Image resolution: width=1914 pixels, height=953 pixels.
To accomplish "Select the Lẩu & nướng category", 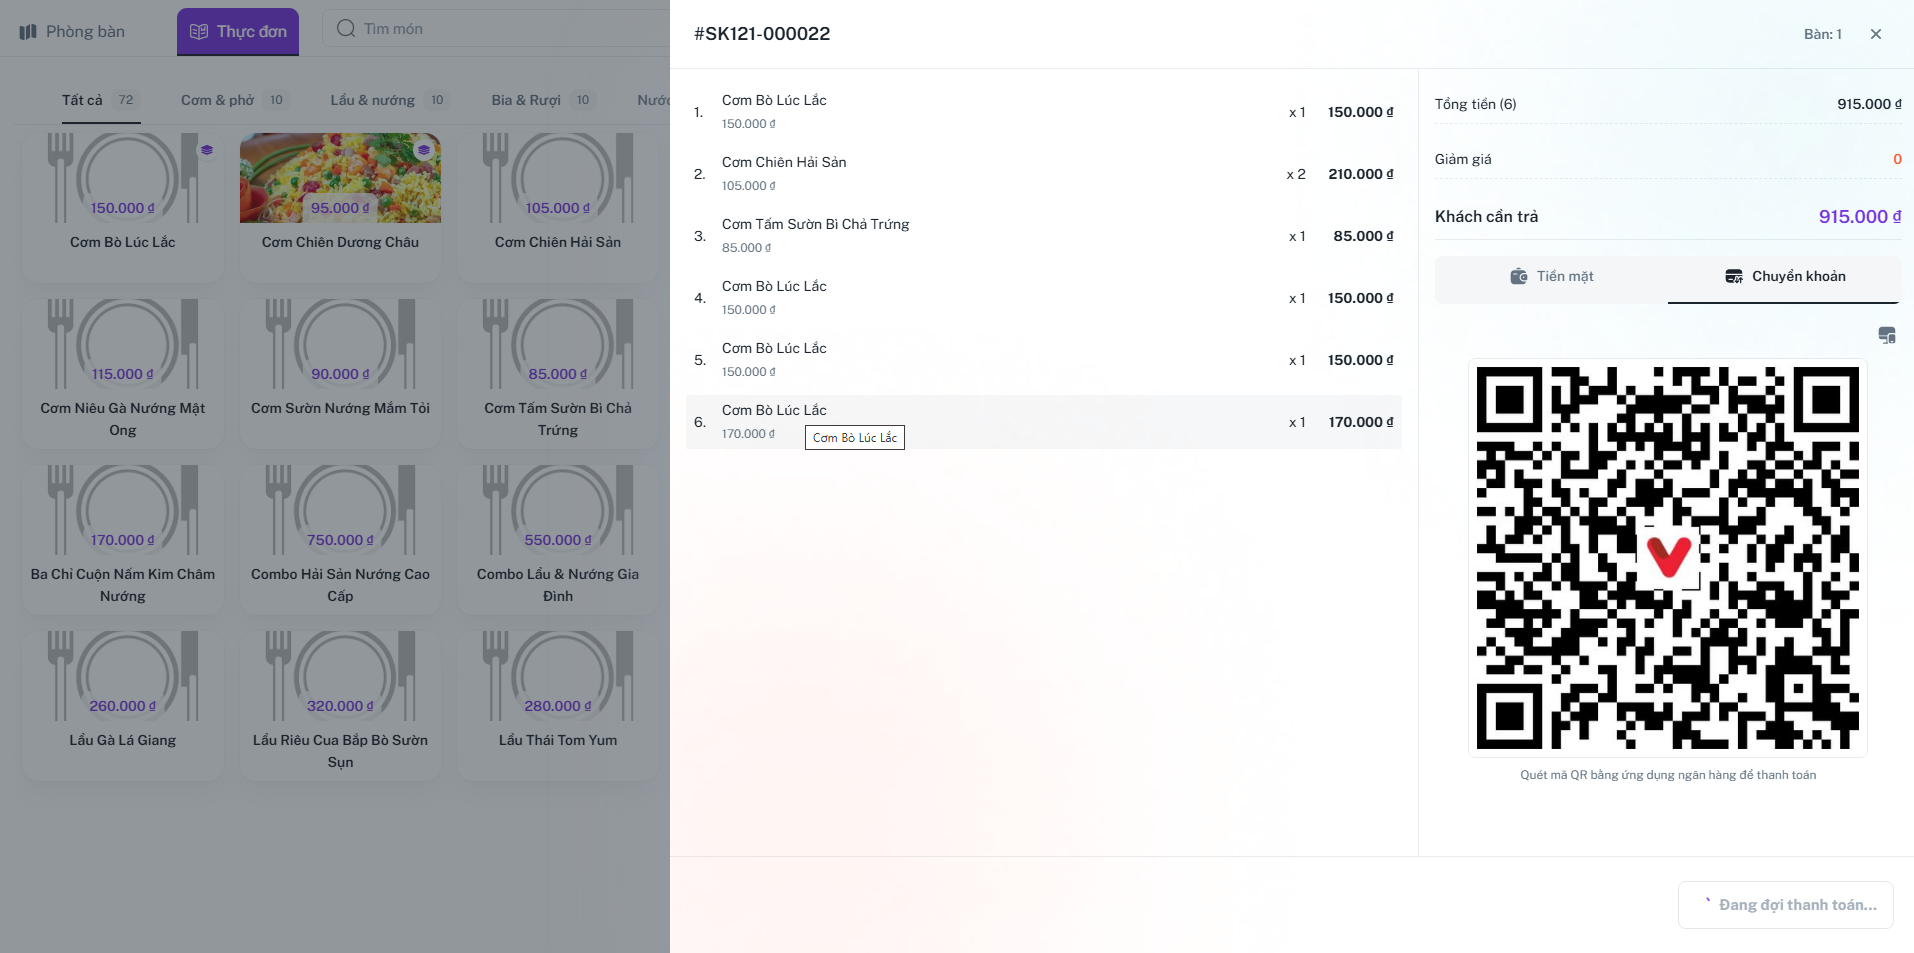I will coord(372,100).
